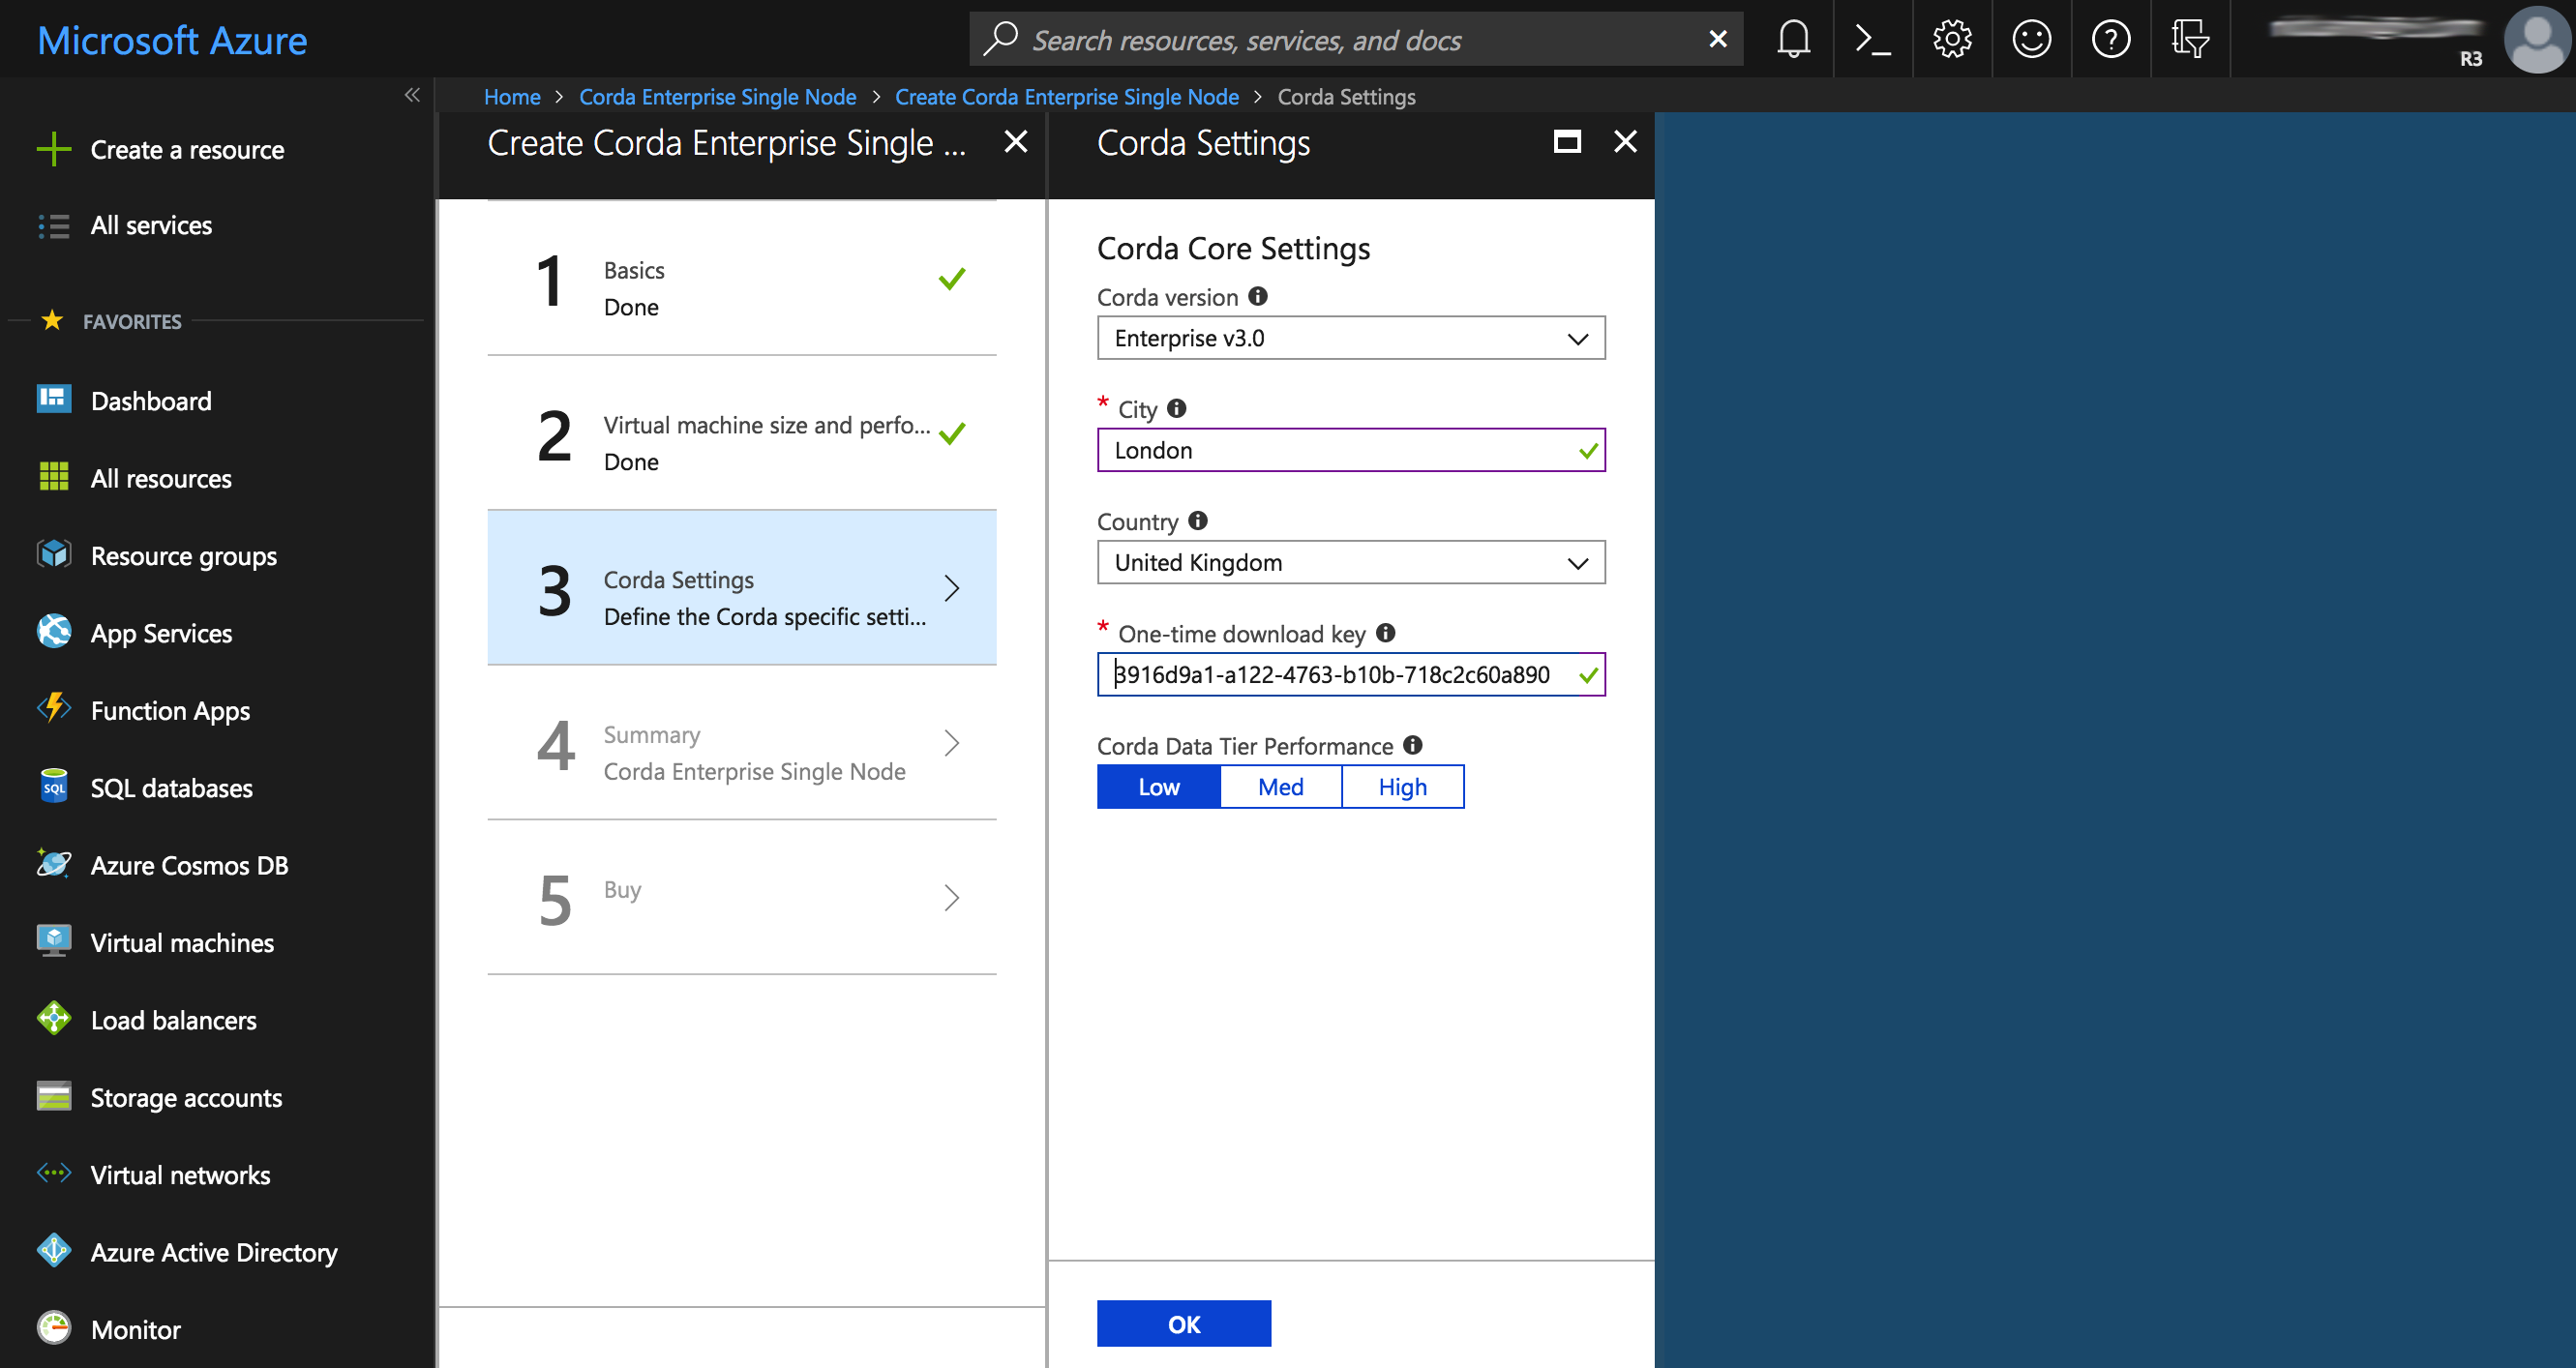Open step 3 Corda Settings
The width and height of the screenshot is (2576, 1368).
pos(742,588)
